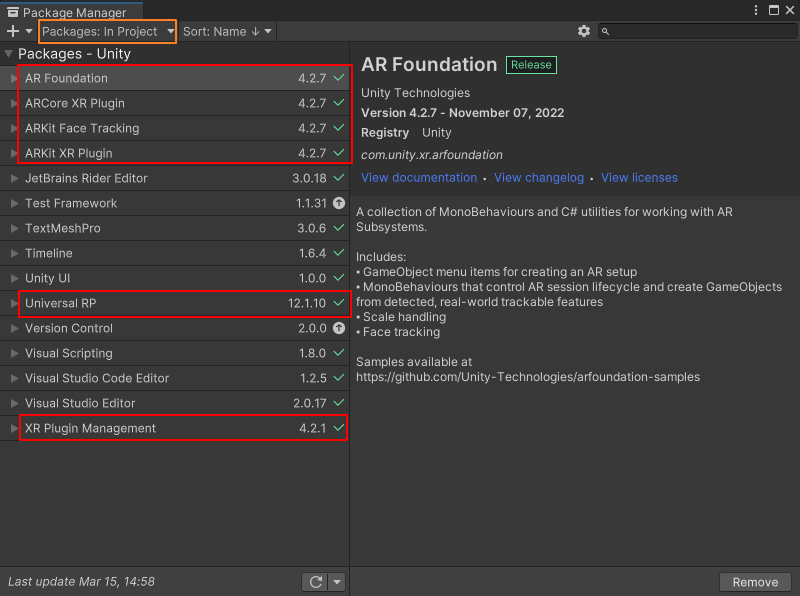The height and width of the screenshot is (596, 800).
Task: Click the Remove button
Action: click(x=755, y=582)
